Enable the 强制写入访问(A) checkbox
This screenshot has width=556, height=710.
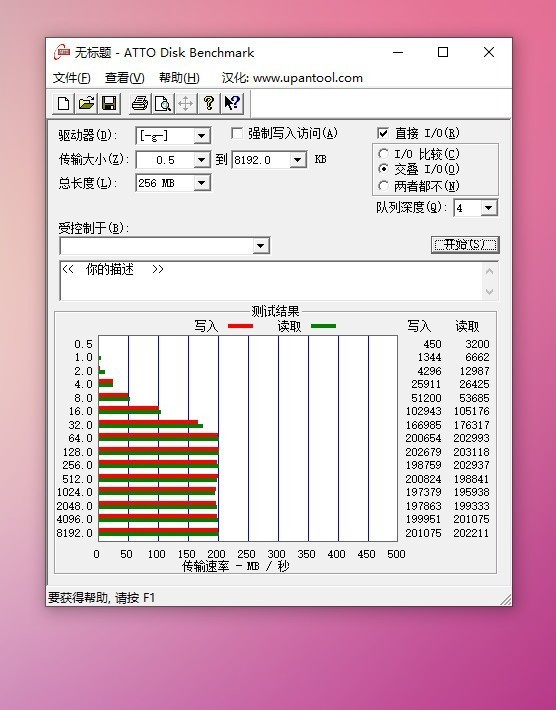click(236, 133)
